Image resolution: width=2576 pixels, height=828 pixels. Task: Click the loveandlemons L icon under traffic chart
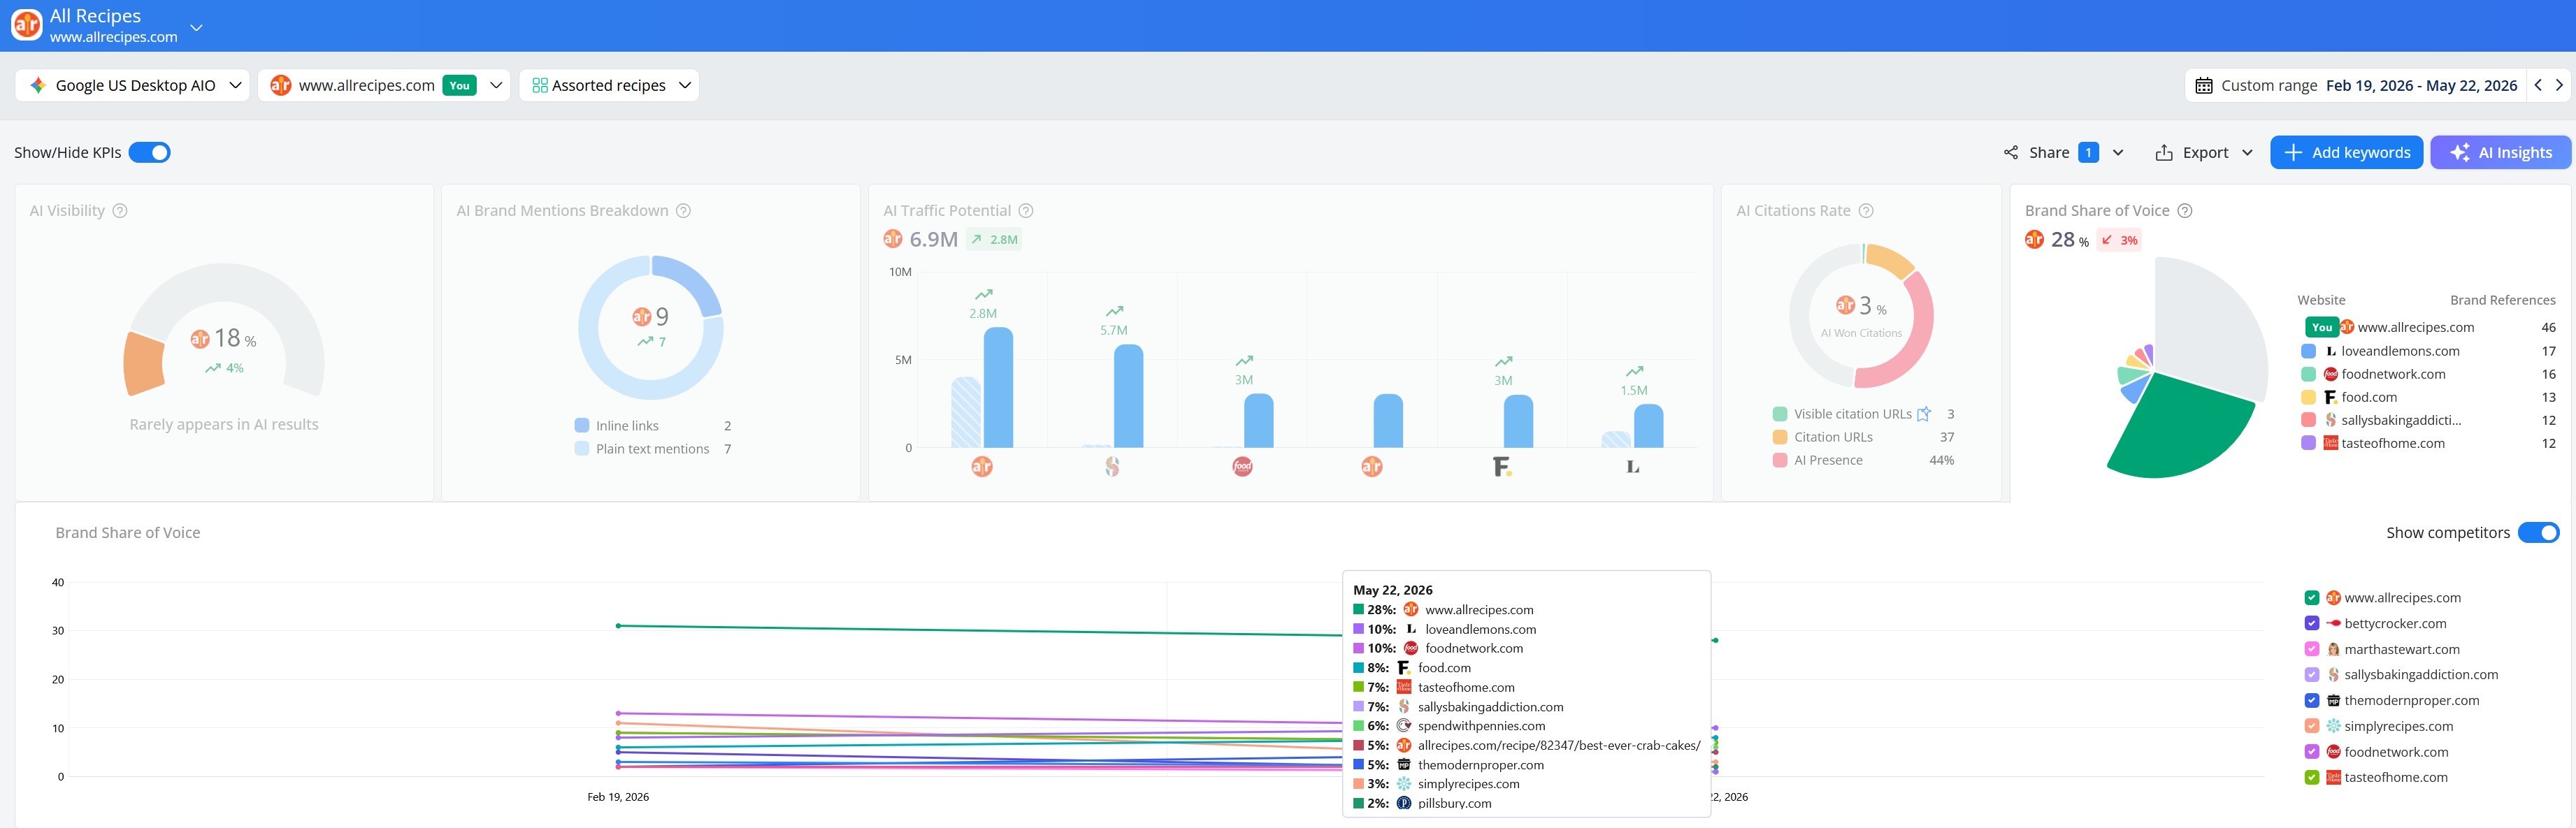point(1632,466)
